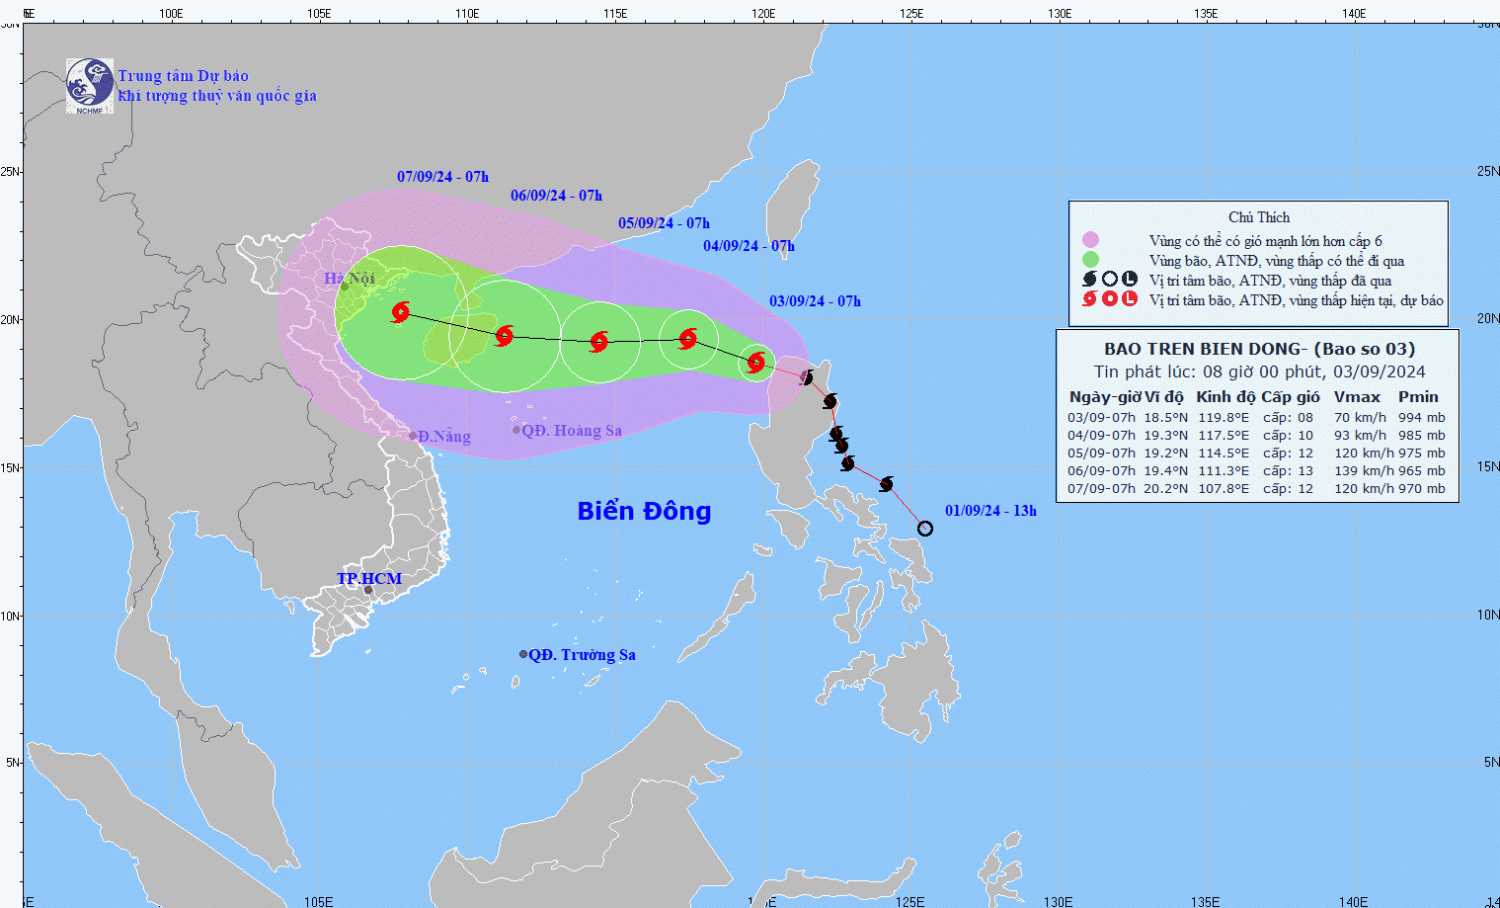Click the pink circle swatch in the legend
Image resolution: width=1500 pixels, height=908 pixels.
coord(1090,240)
